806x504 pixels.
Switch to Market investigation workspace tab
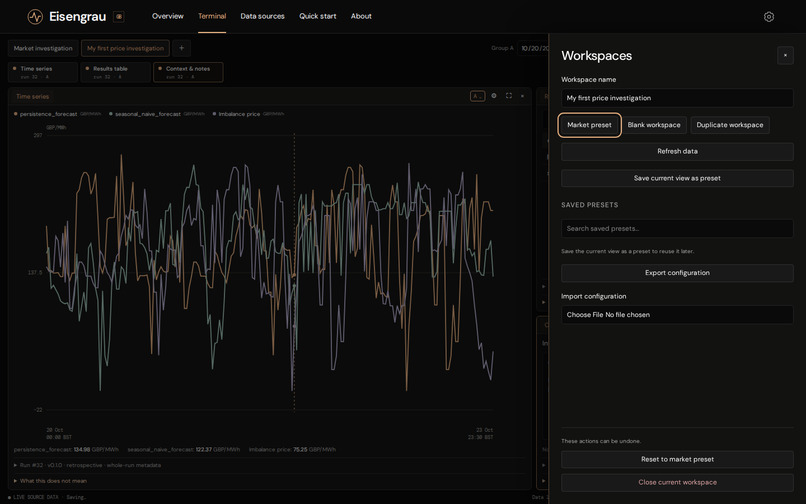pyautogui.click(x=43, y=48)
